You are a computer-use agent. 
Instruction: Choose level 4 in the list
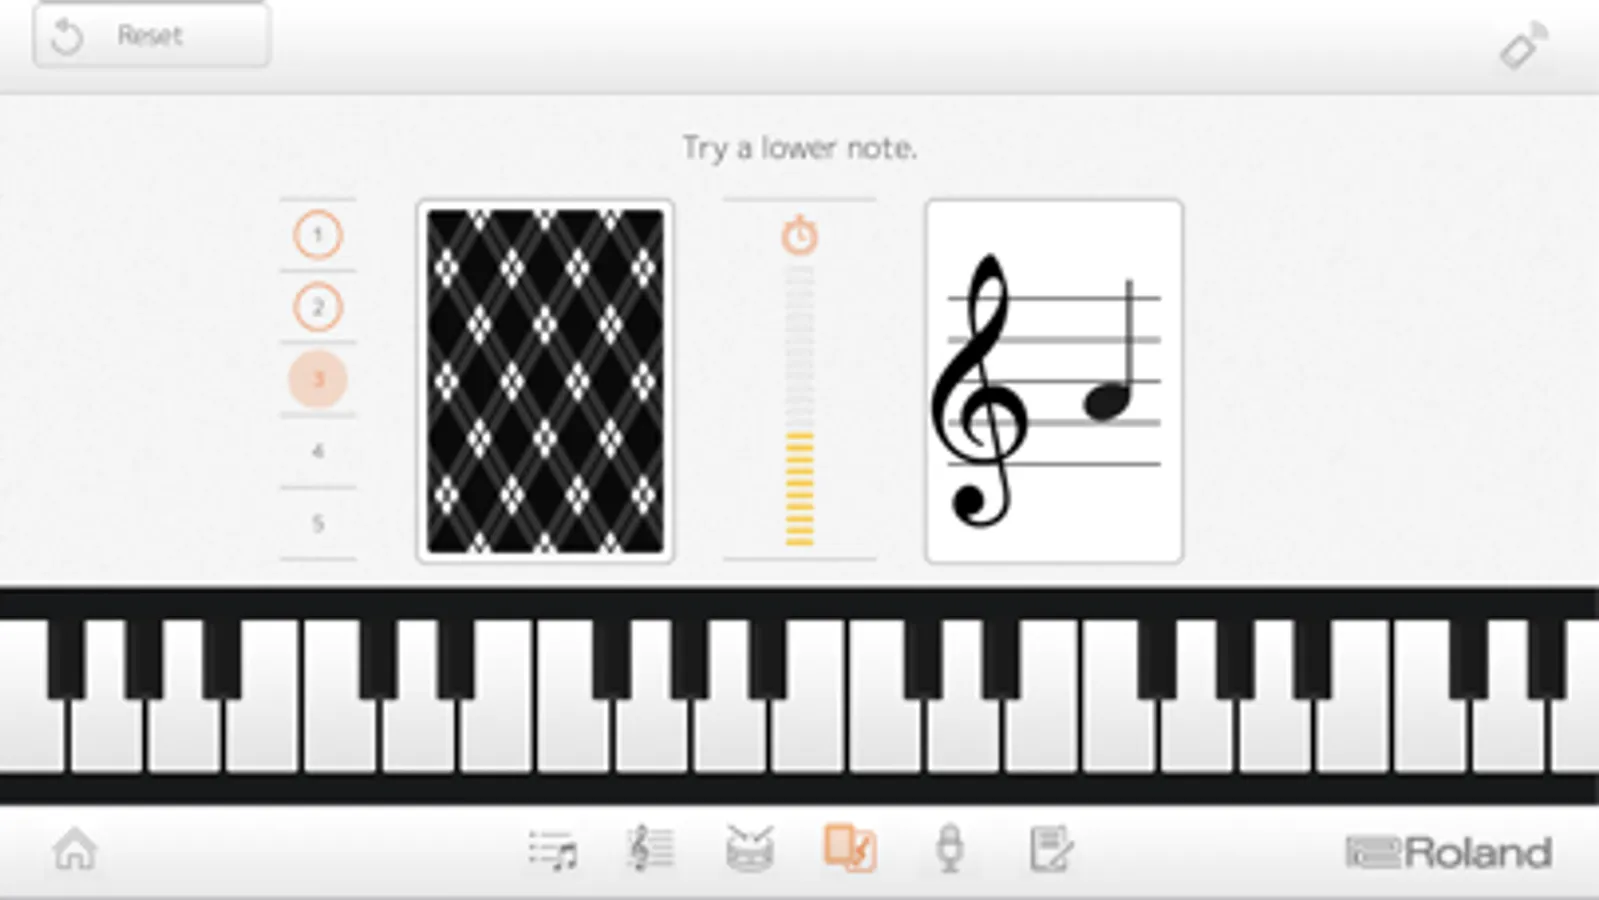tap(318, 451)
